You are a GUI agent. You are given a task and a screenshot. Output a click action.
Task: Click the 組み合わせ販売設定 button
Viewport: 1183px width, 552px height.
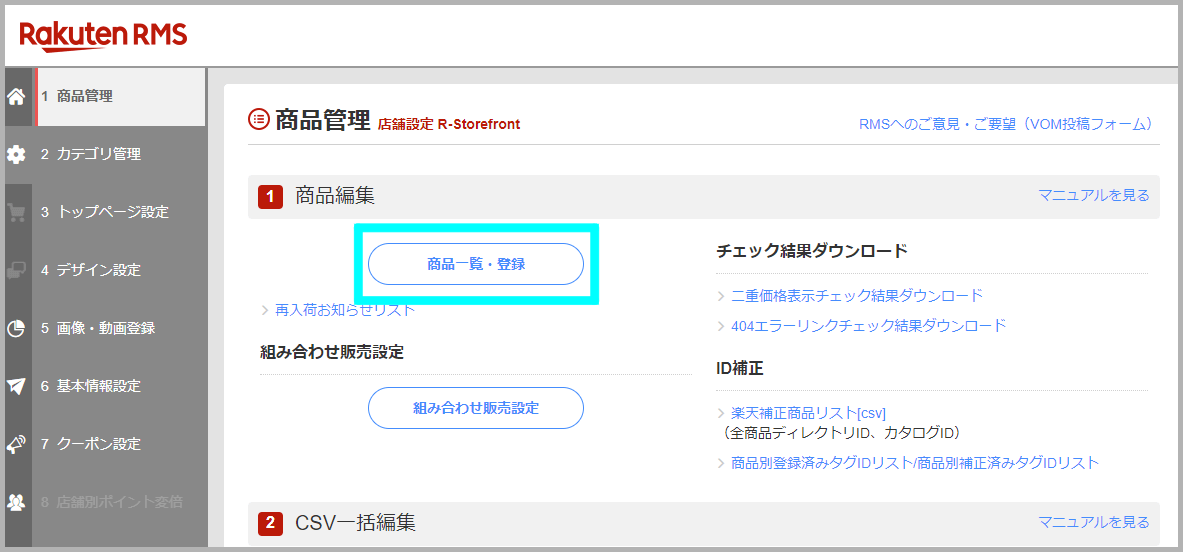(x=476, y=408)
